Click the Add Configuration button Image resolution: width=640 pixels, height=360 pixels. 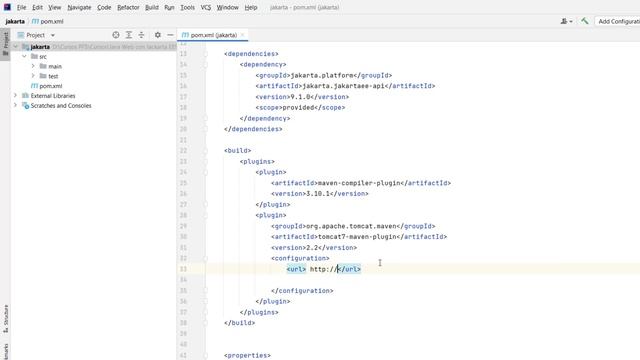(x=618, y=21)
